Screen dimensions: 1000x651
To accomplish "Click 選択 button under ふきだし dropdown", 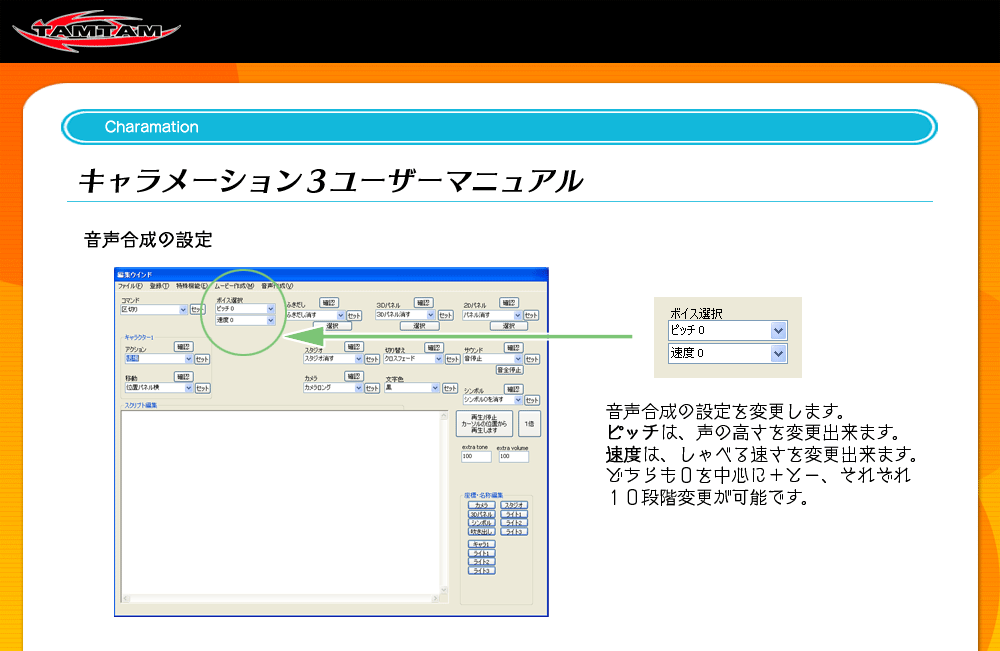I will tap(332, 326).
